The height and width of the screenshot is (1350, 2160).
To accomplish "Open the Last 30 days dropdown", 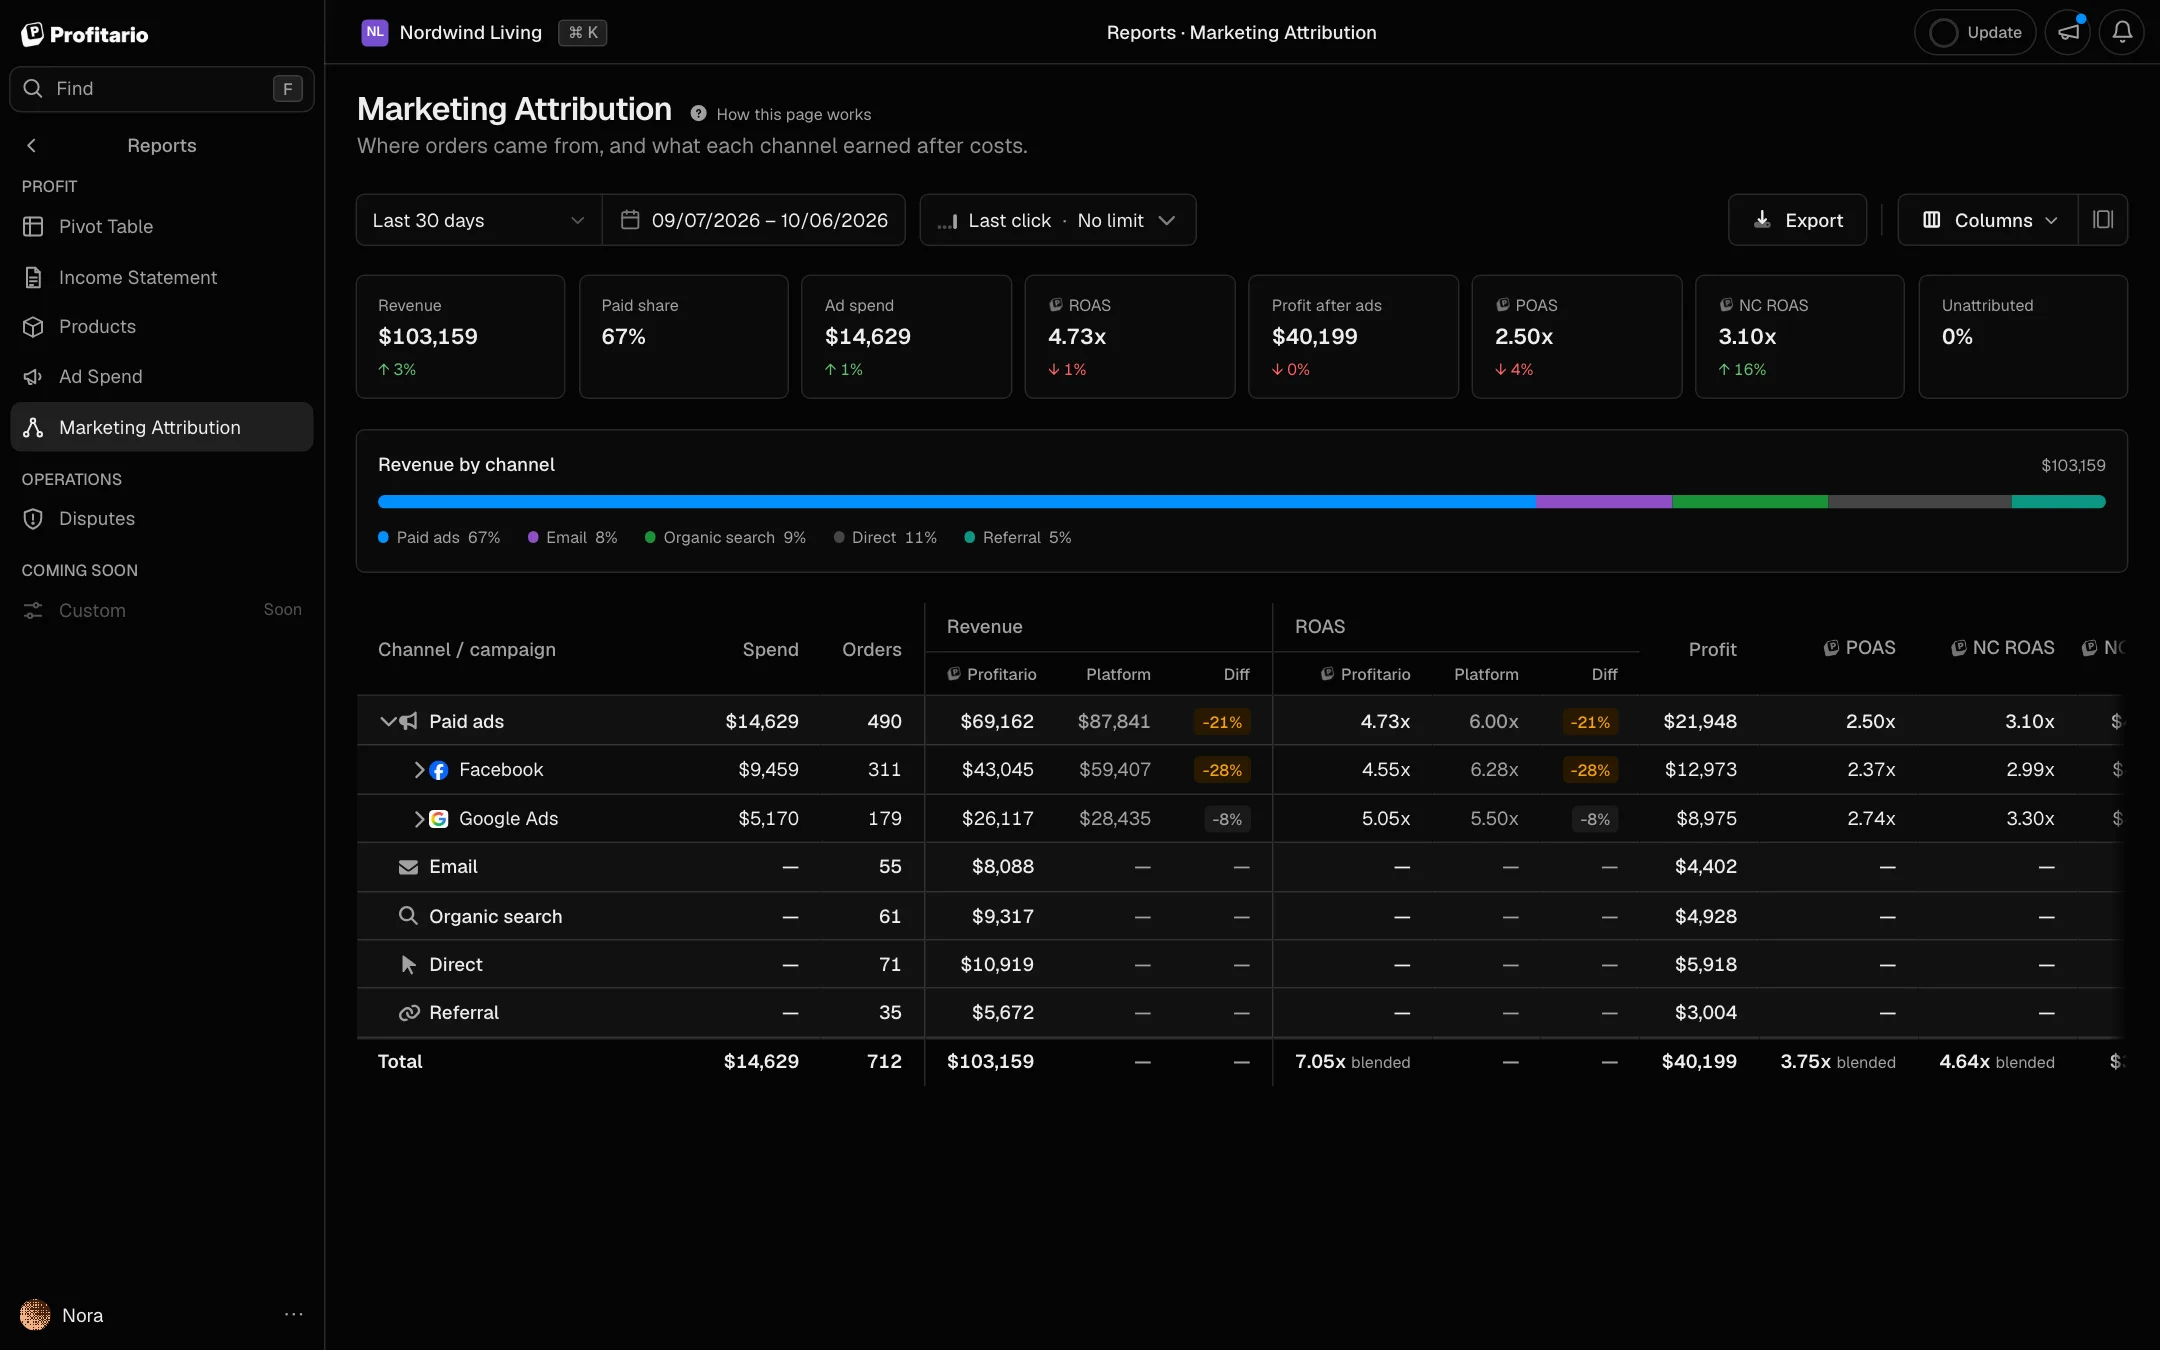I will (x=479, y=219).
